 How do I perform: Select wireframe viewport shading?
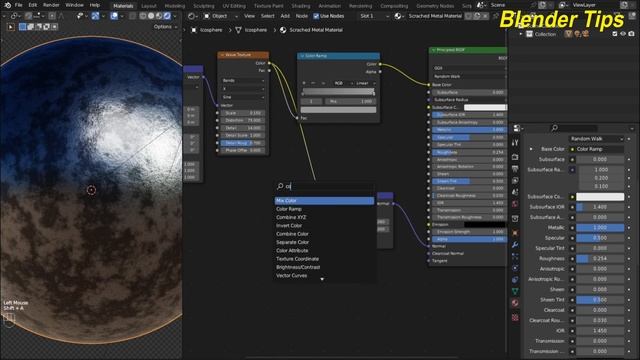pos(143,16)
